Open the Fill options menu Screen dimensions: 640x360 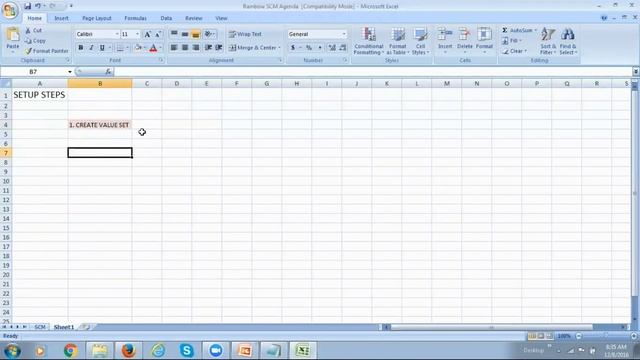(x=512, y=41)
